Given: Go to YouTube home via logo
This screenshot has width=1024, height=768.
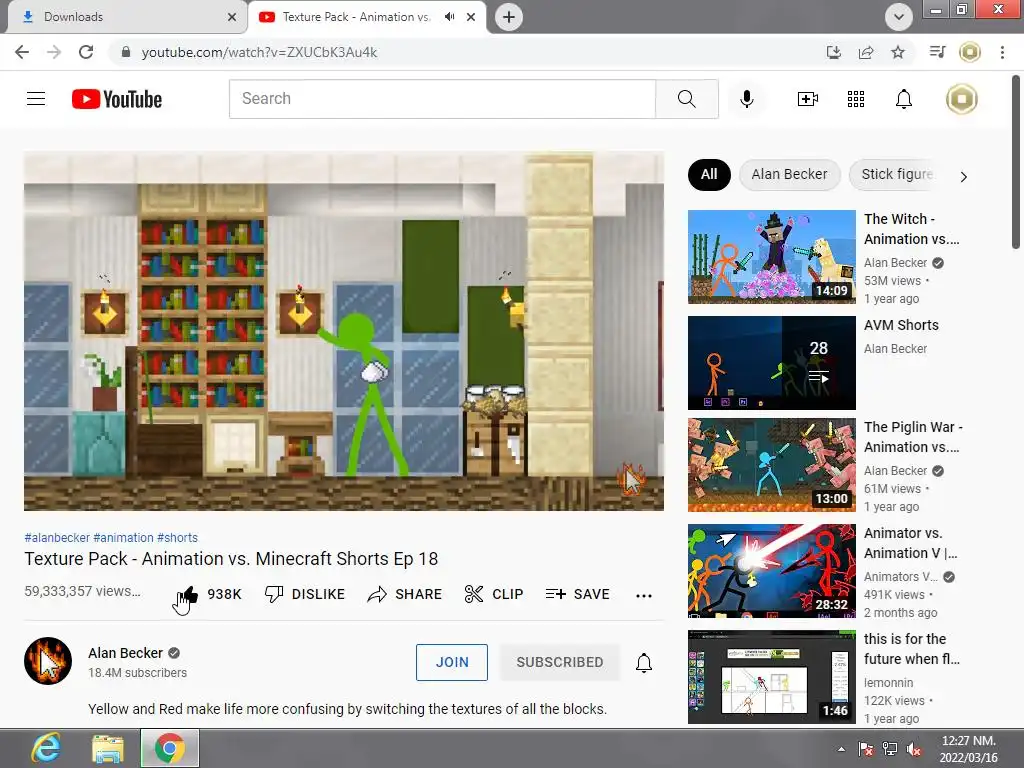Looking at the screenshot, I should [x=117, y=99].
